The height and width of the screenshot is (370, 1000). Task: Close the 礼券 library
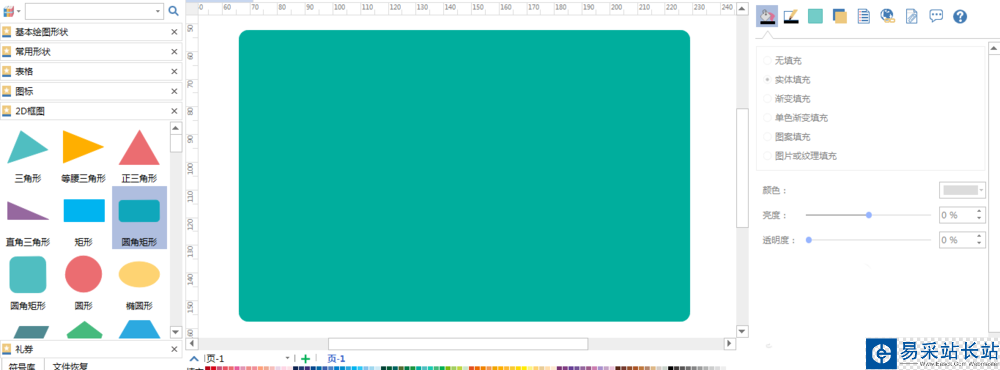(x=174, y=349)
